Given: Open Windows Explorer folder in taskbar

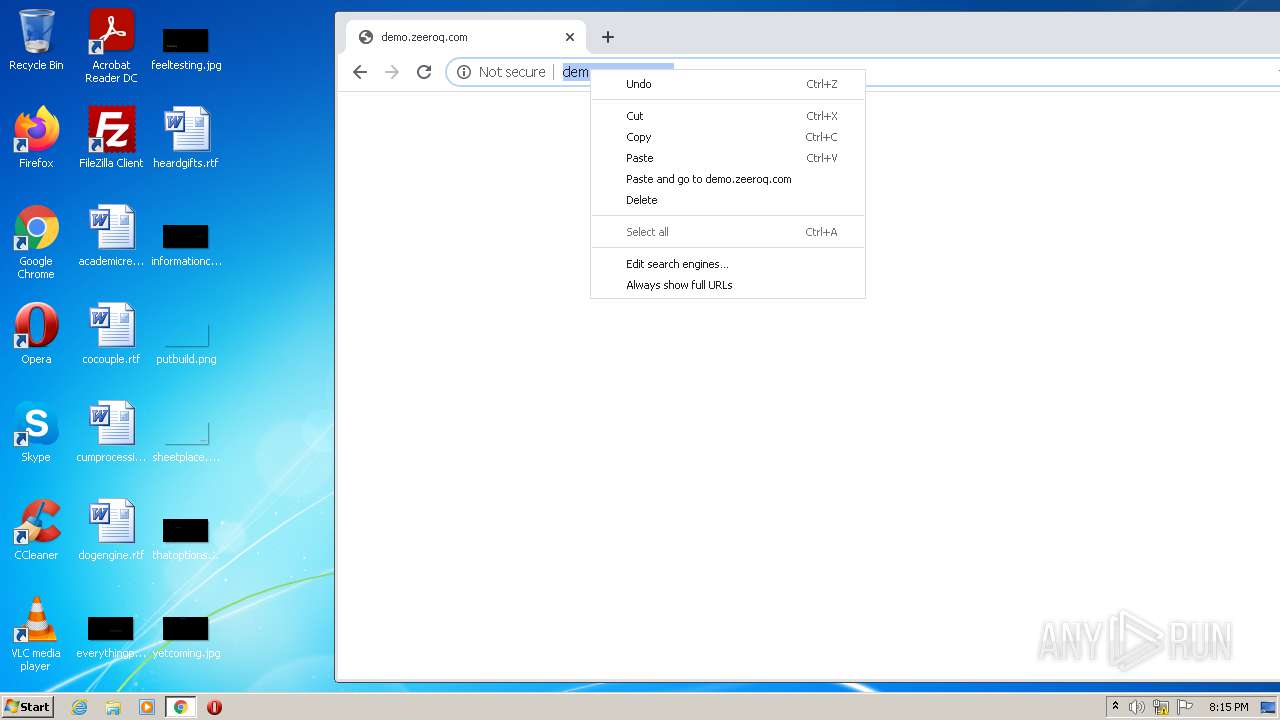Looking at the screenshot, I should tap(113, 707).
